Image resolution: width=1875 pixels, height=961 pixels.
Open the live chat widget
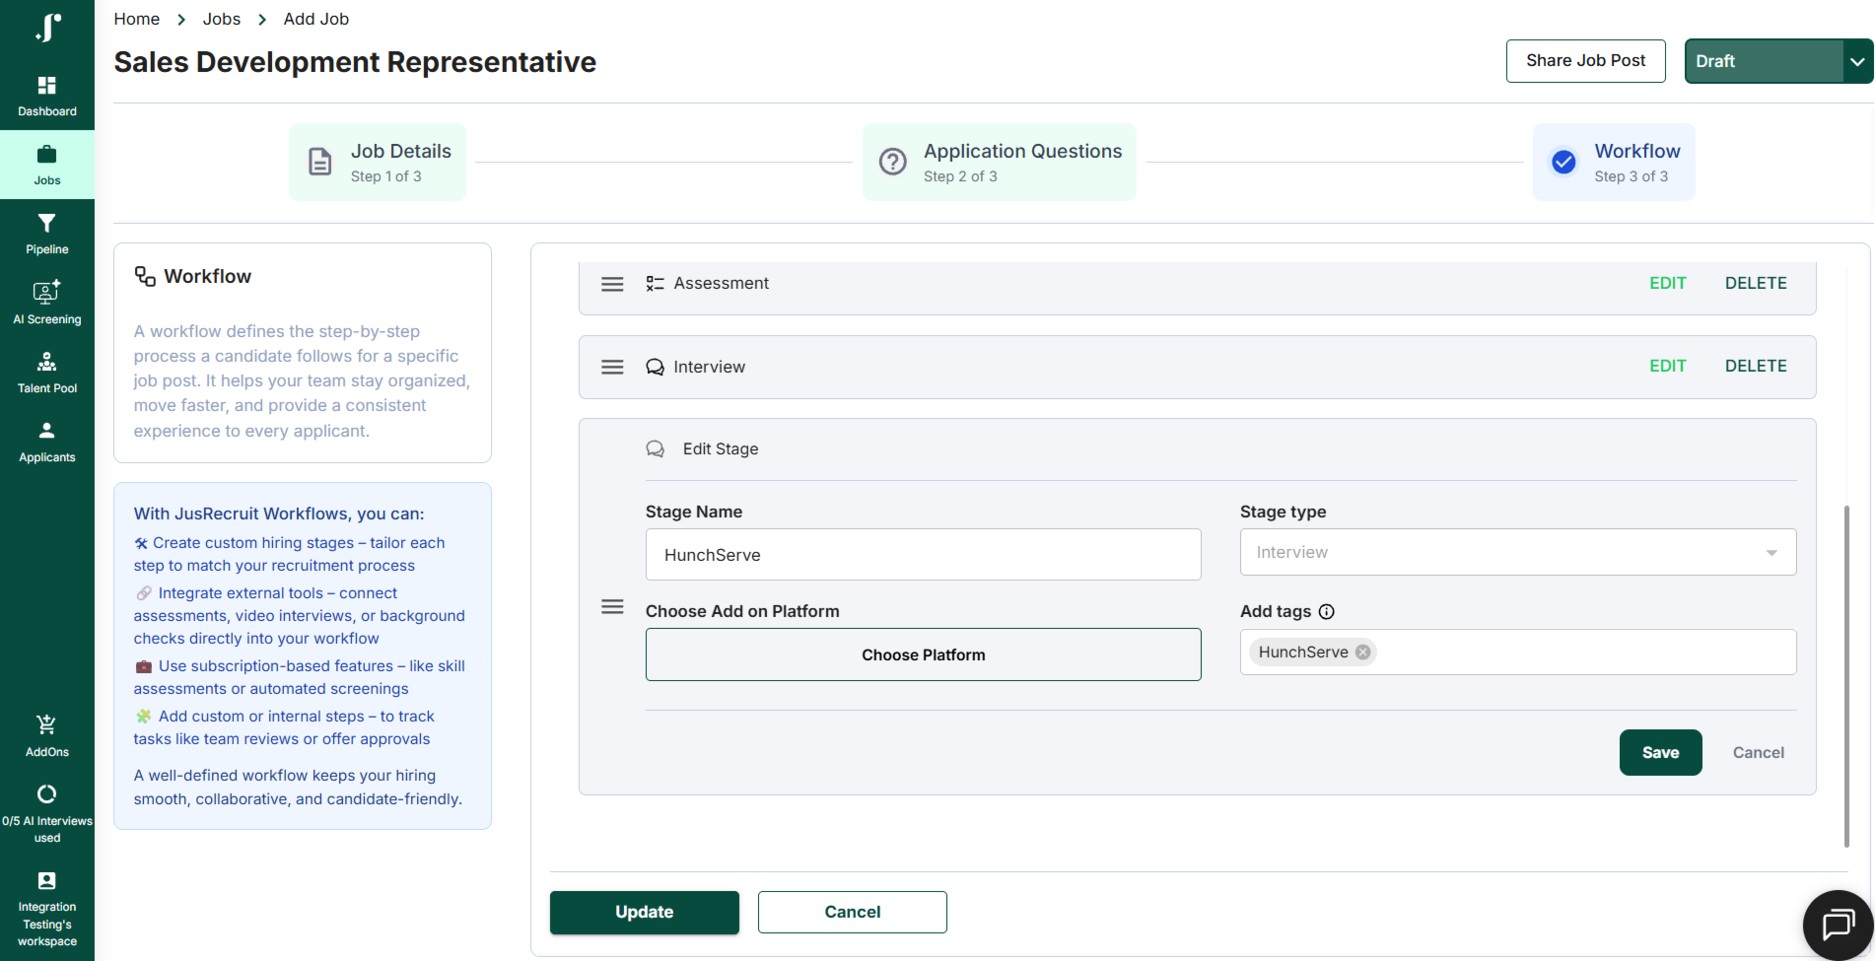click(x=1838, y=924)
